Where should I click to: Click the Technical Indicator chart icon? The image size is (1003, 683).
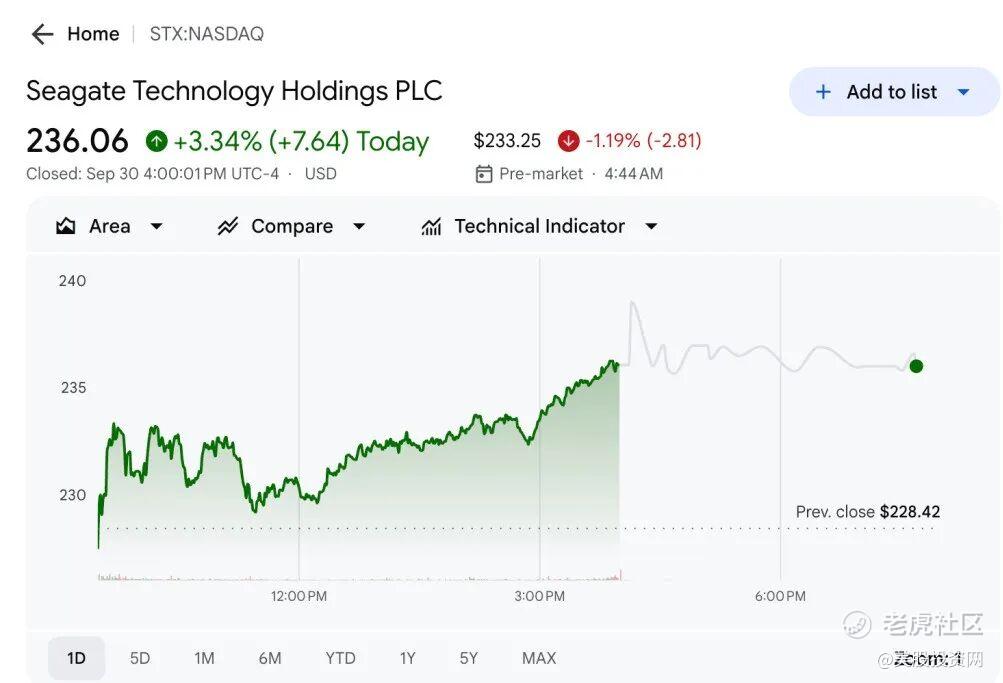pyautogui.click(x=431, y=226)
